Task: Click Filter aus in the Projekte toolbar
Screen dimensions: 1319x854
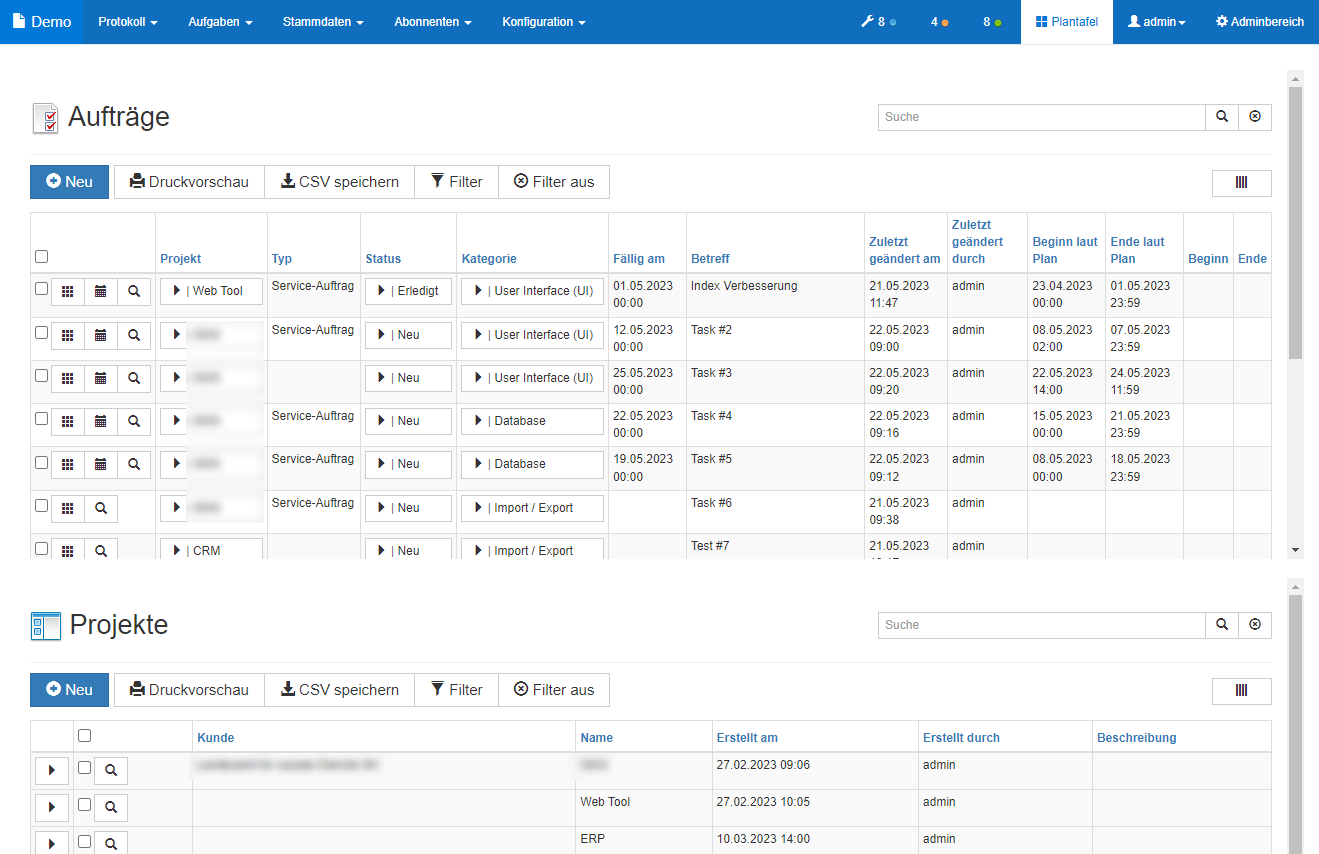Action: (x=554, y=690)
